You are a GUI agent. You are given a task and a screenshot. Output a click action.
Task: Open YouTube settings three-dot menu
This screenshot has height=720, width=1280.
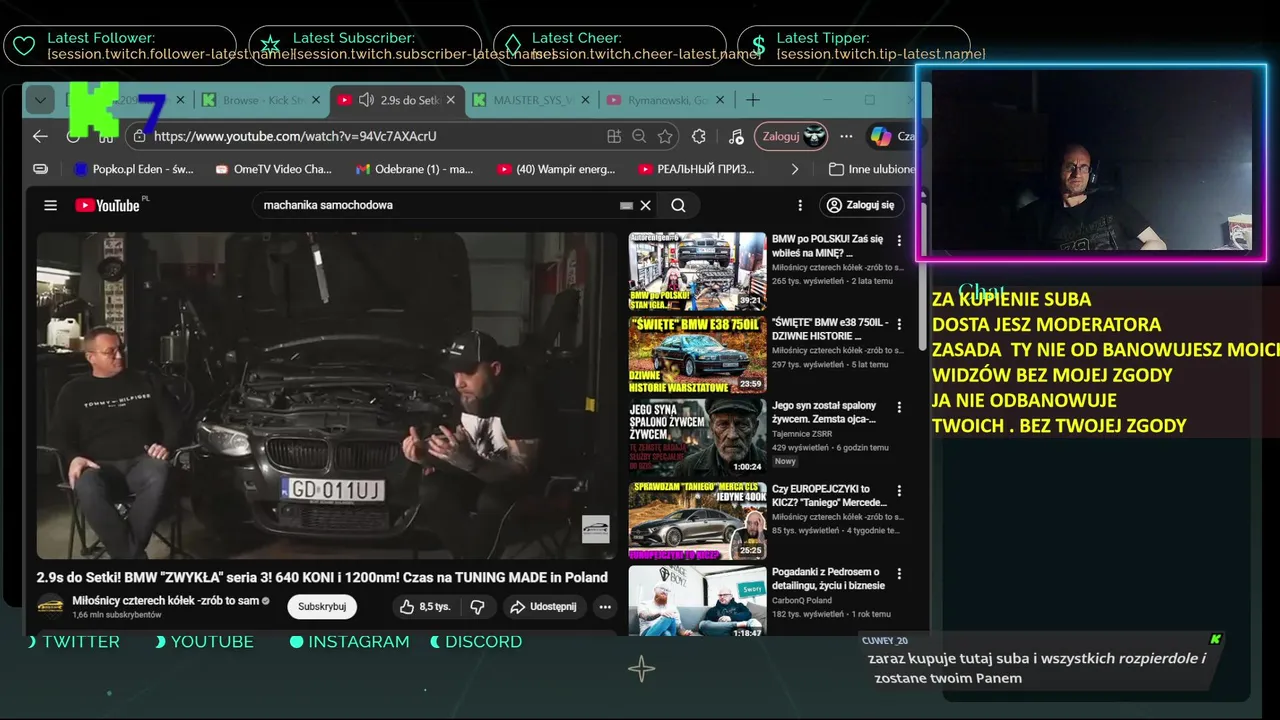(799, 205)
